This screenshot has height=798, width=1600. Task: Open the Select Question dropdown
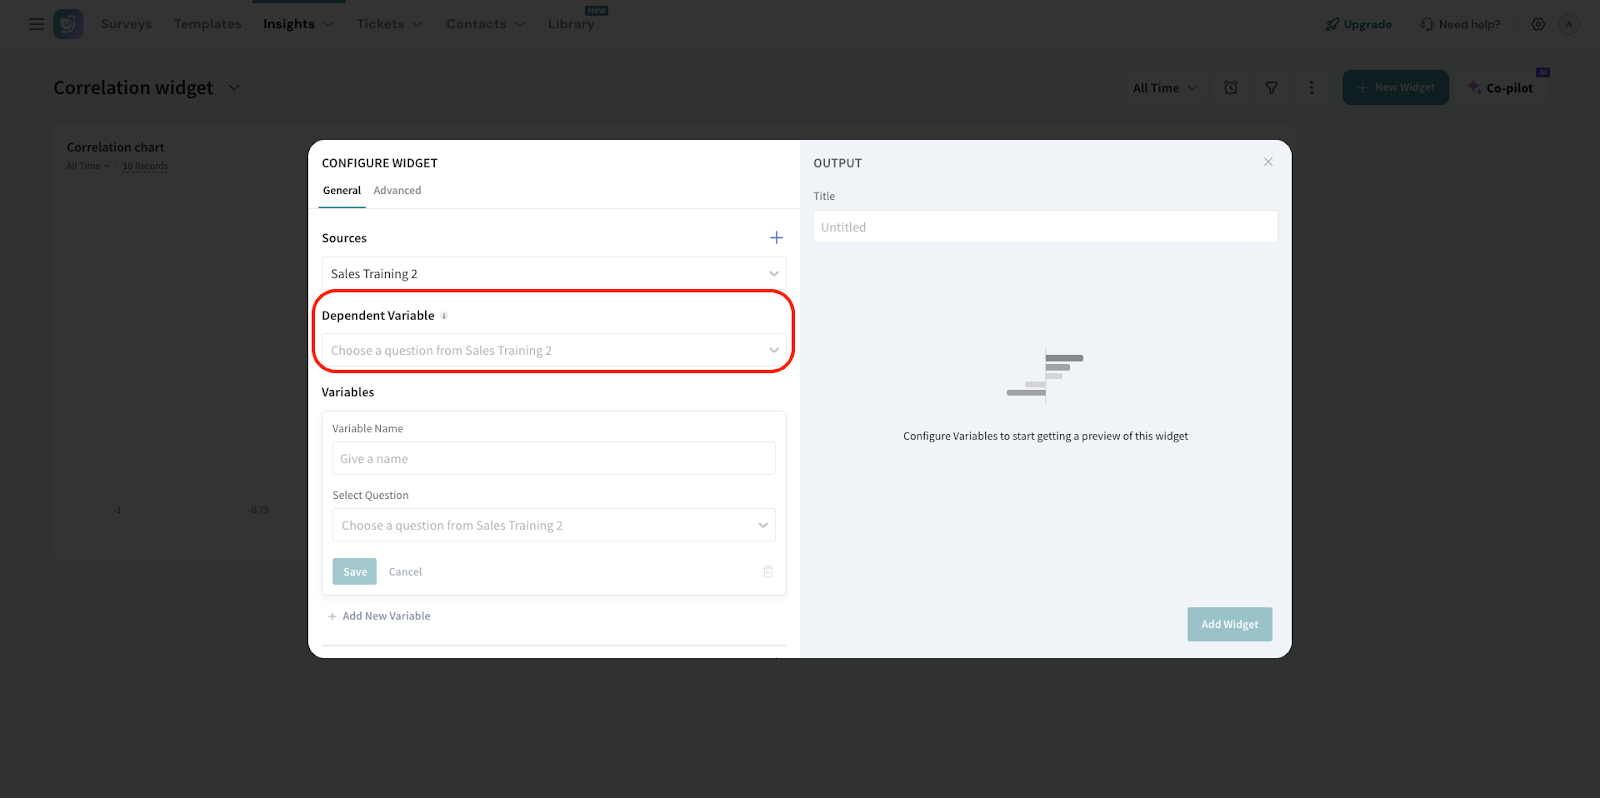point(553,526)
